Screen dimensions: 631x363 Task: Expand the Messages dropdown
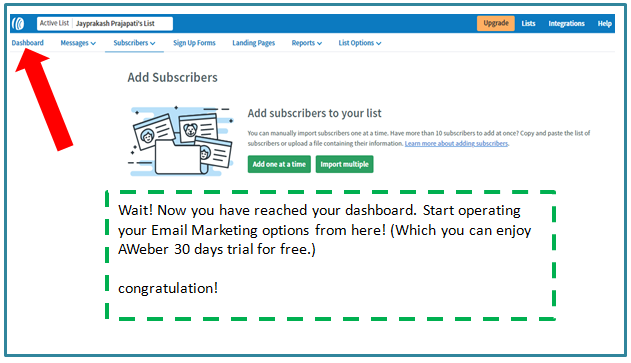click(78, 43)
